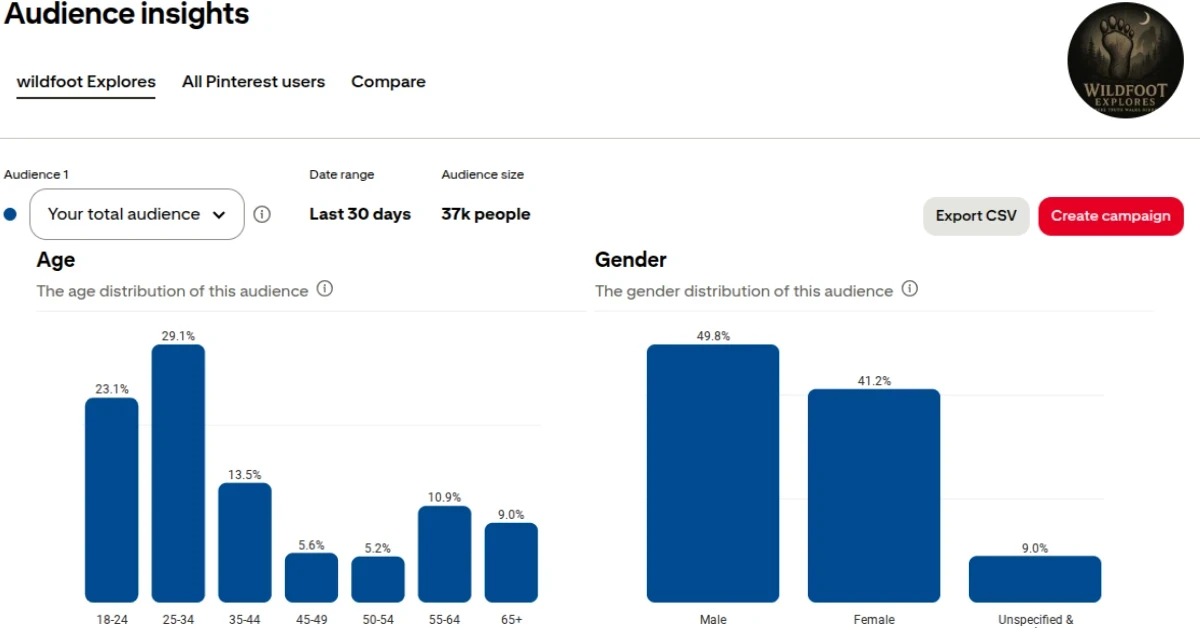
Task: Select the 35-44 age bar
Action: [x=245, y=543]
